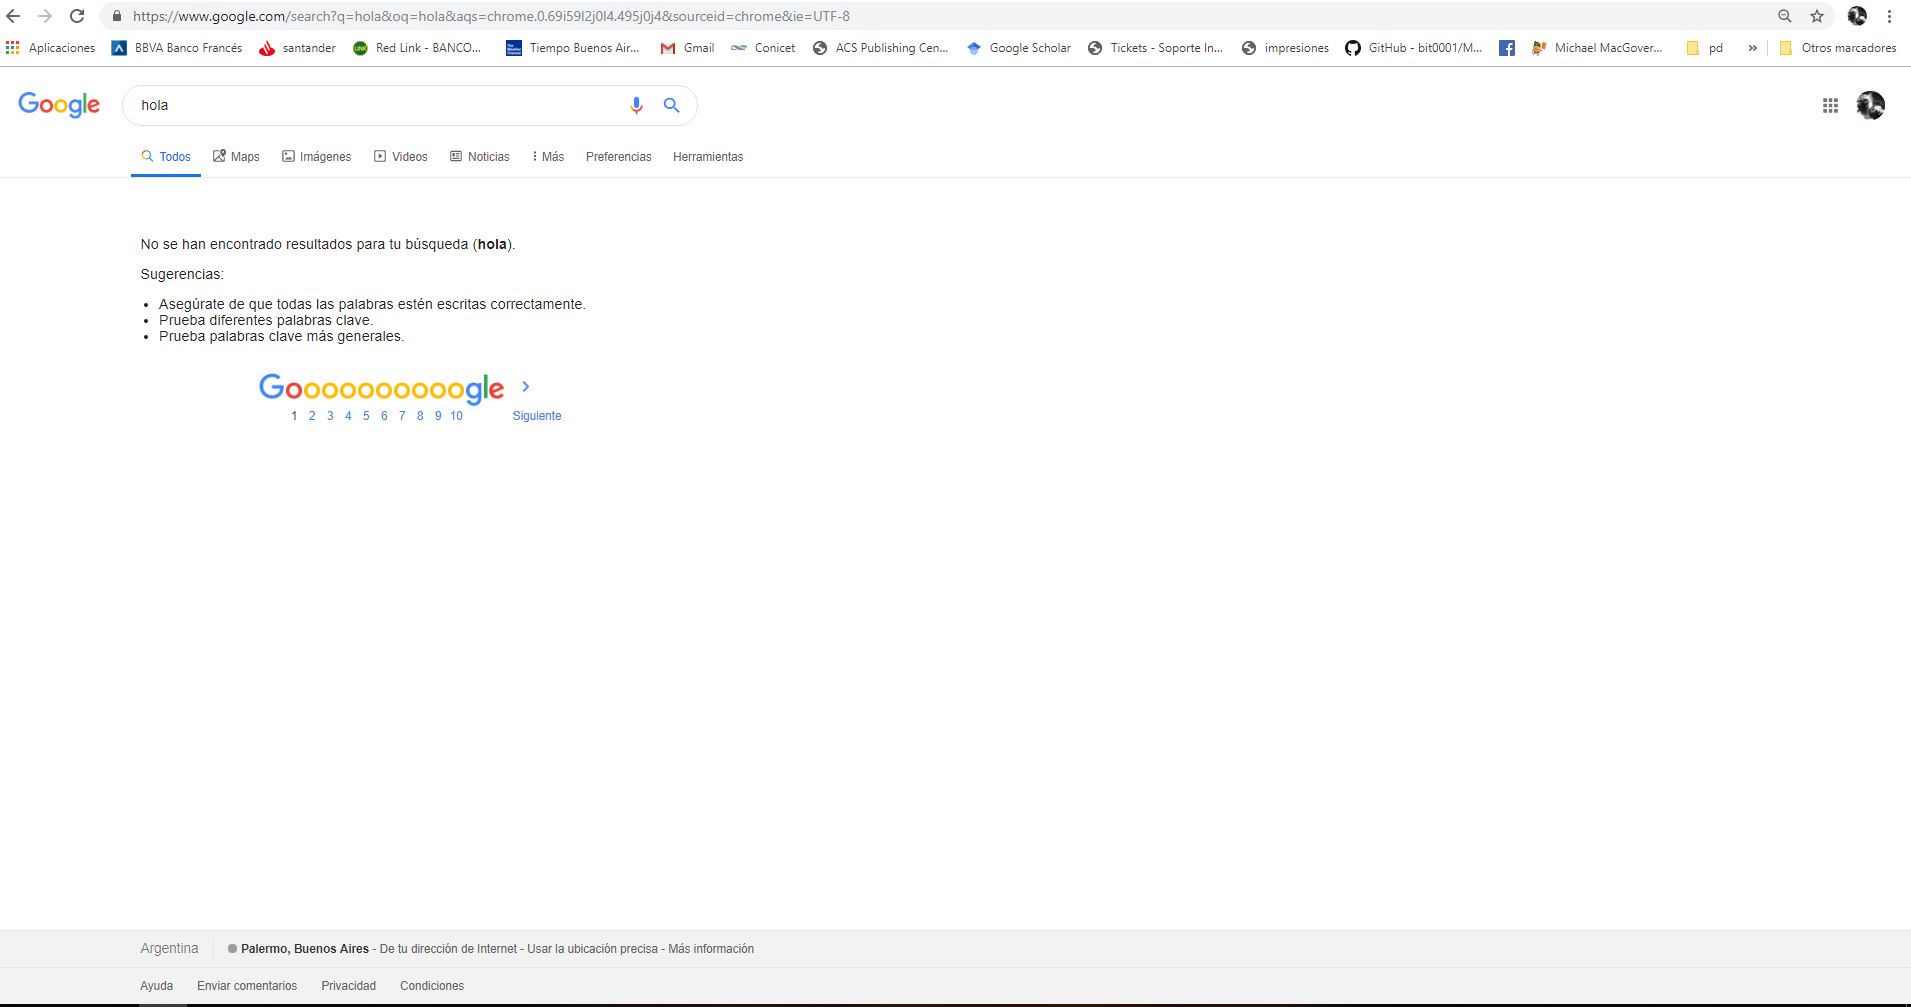Viewport: 1911px width, 1007px height.
Task: Click the address bar URL
Action: coord(491,16)
